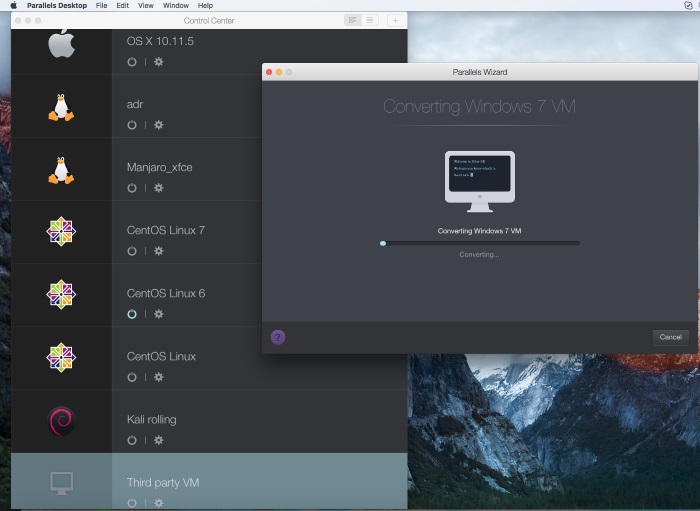The height and width of the screenshot is (511, 700).
Task: Toggle power for the Third party VM
Action: 132,503
